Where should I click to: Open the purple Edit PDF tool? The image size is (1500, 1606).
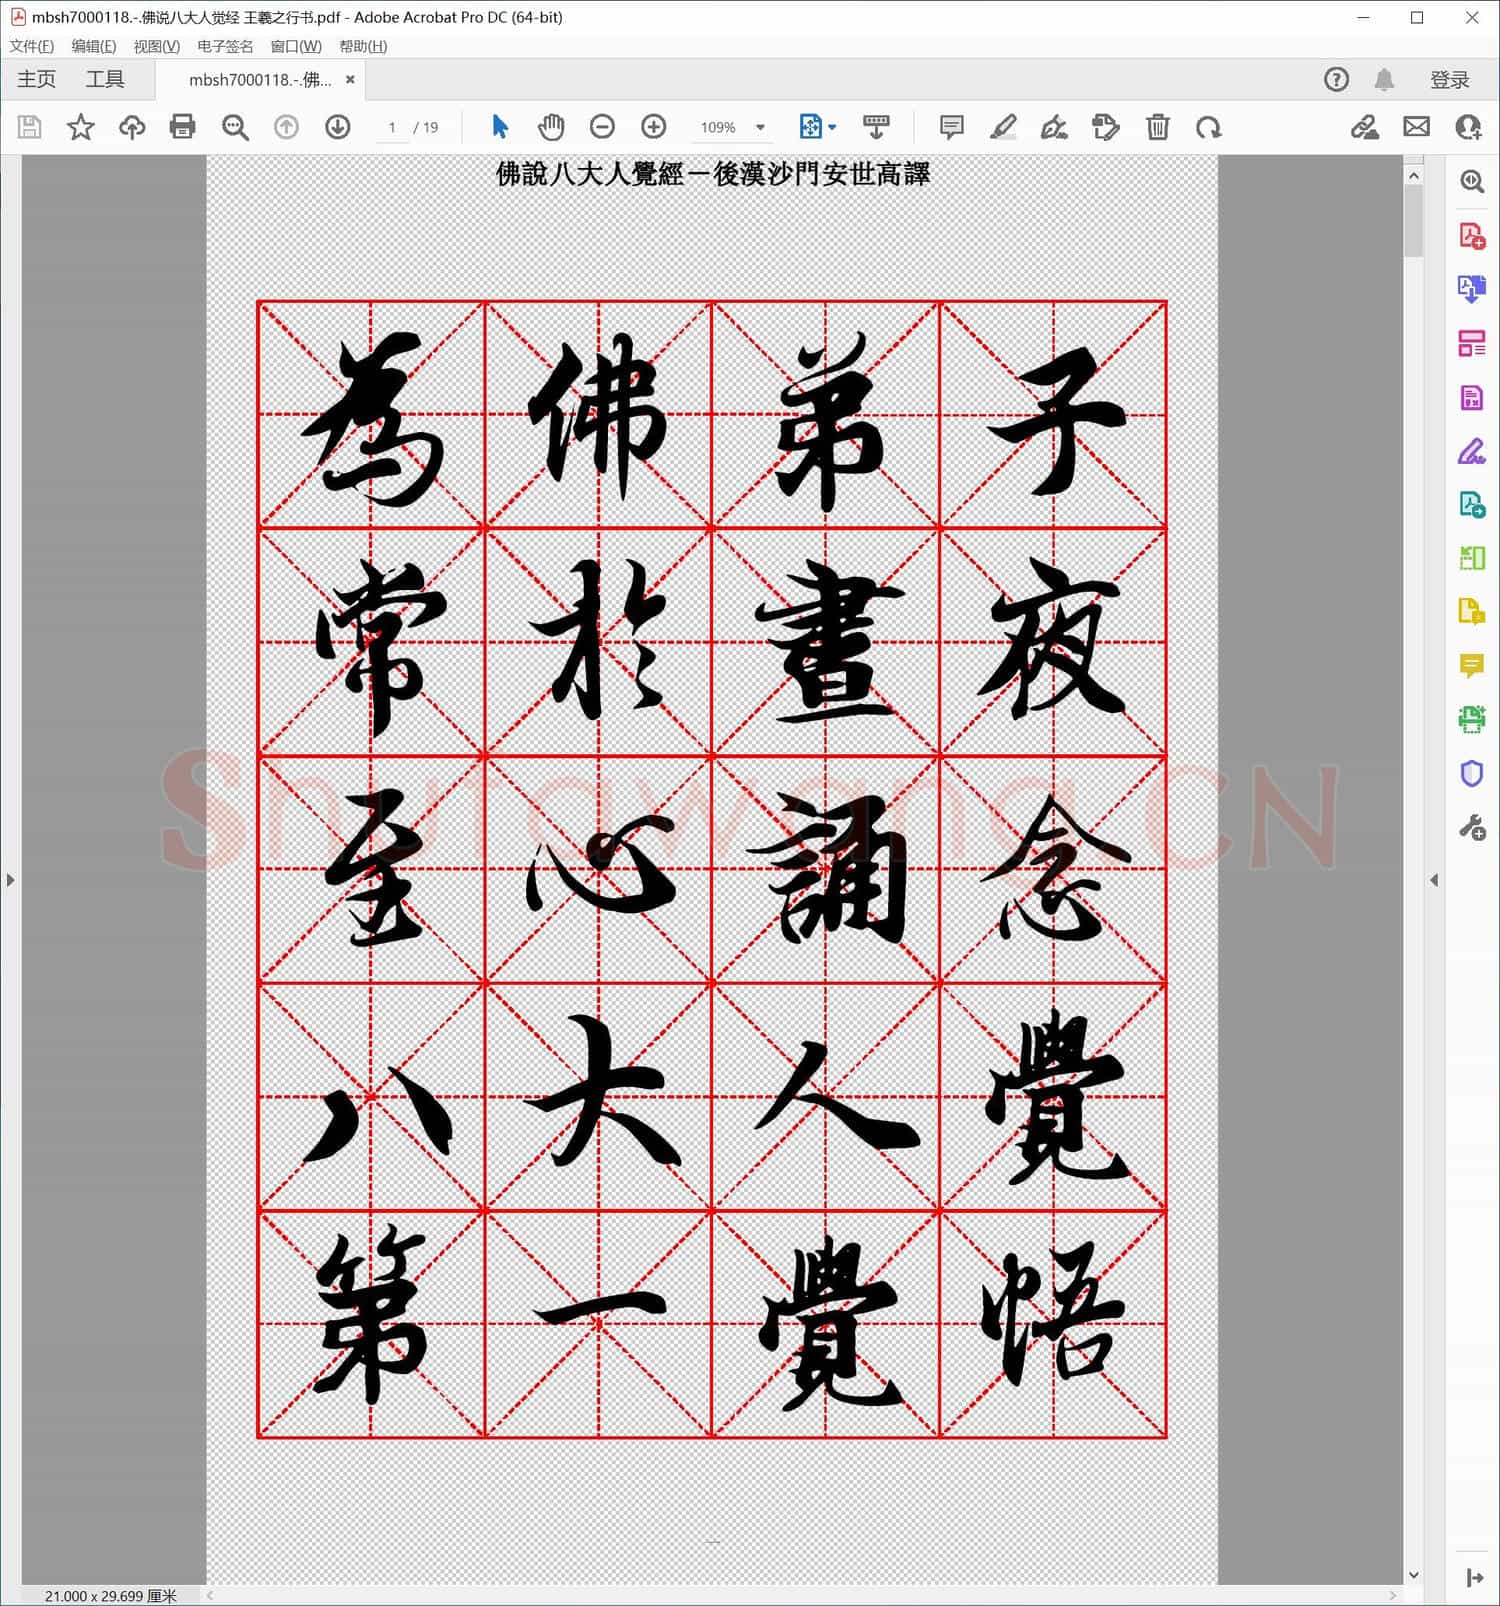(1471, 398)
